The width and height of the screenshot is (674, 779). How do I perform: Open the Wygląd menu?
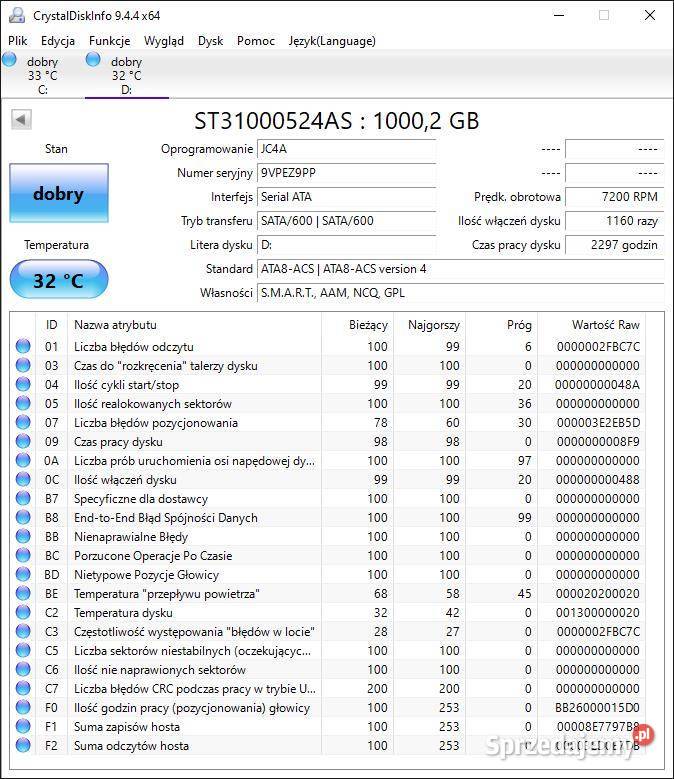163,41
